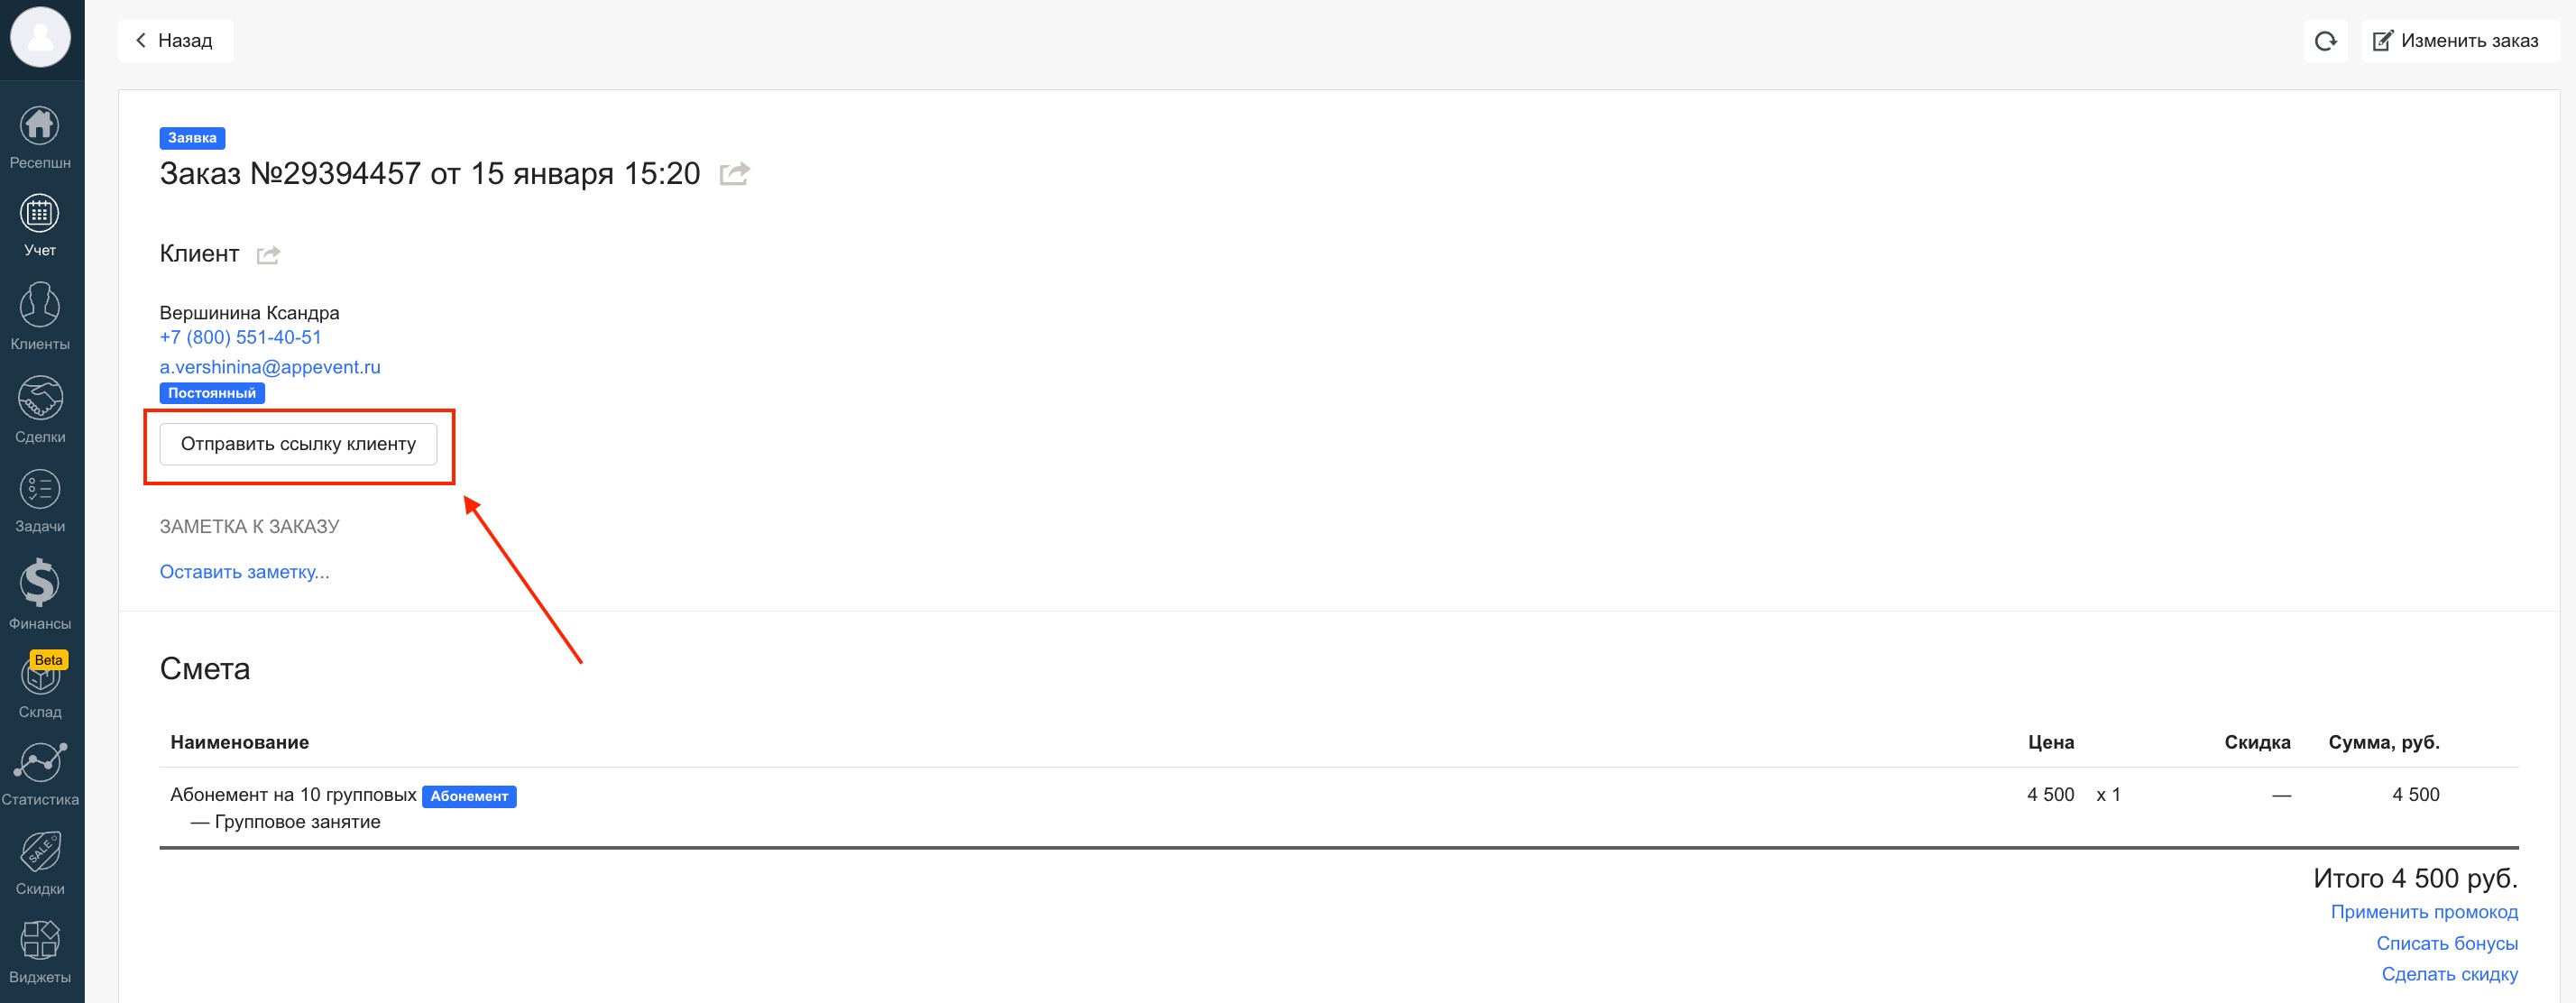This screenshot has width=2576, height=1003.
Task: Click Оставить заметку link
Action: point(244,572)
